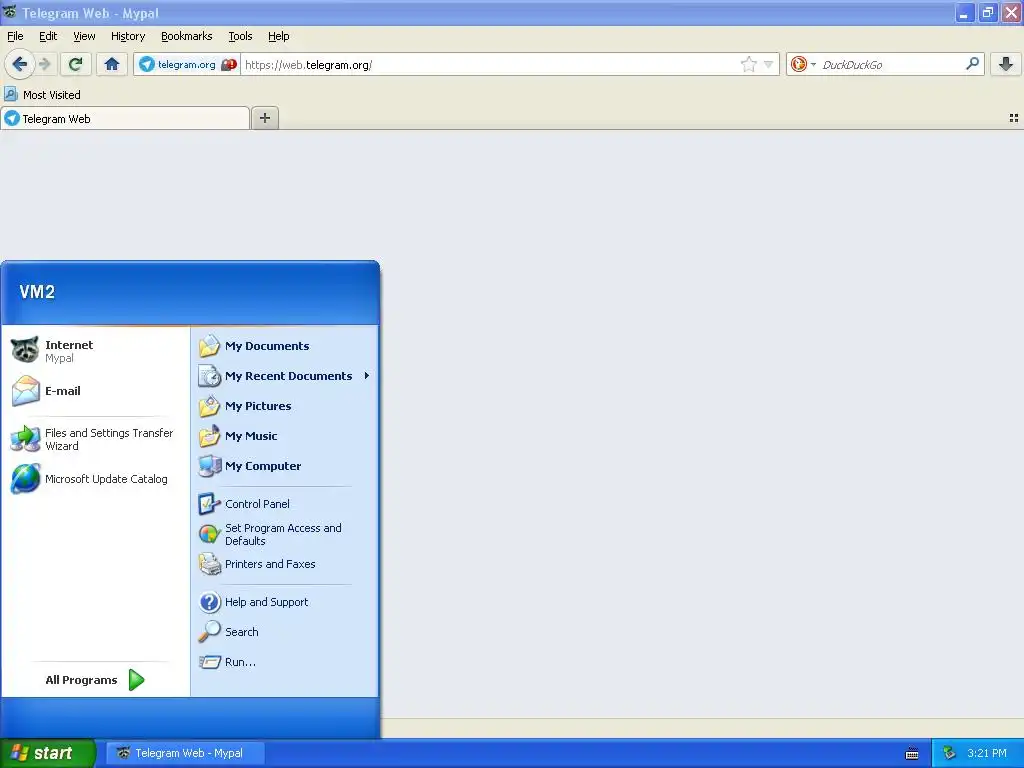Image resolution: width=1024 pixels, height=768 pixels.
Task: Open the File menu
Action: 15,36
